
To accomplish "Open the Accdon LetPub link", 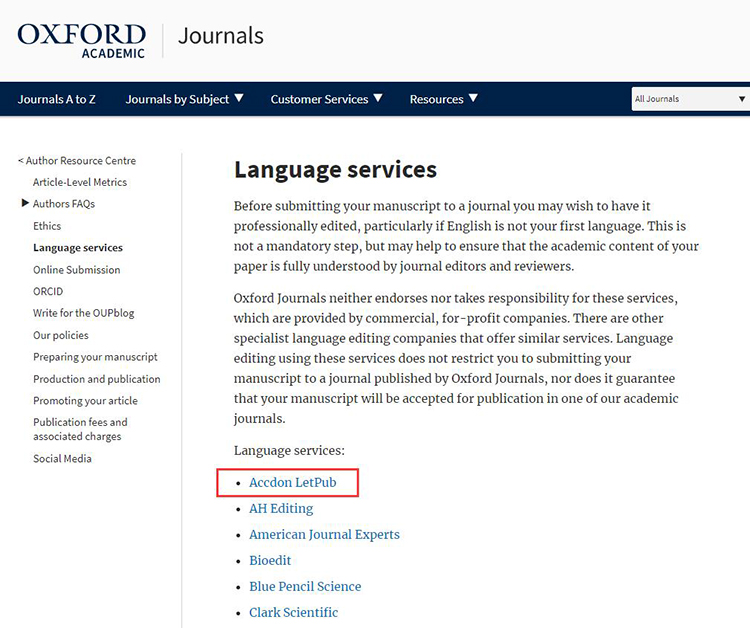I will click(x=292, y=483).
